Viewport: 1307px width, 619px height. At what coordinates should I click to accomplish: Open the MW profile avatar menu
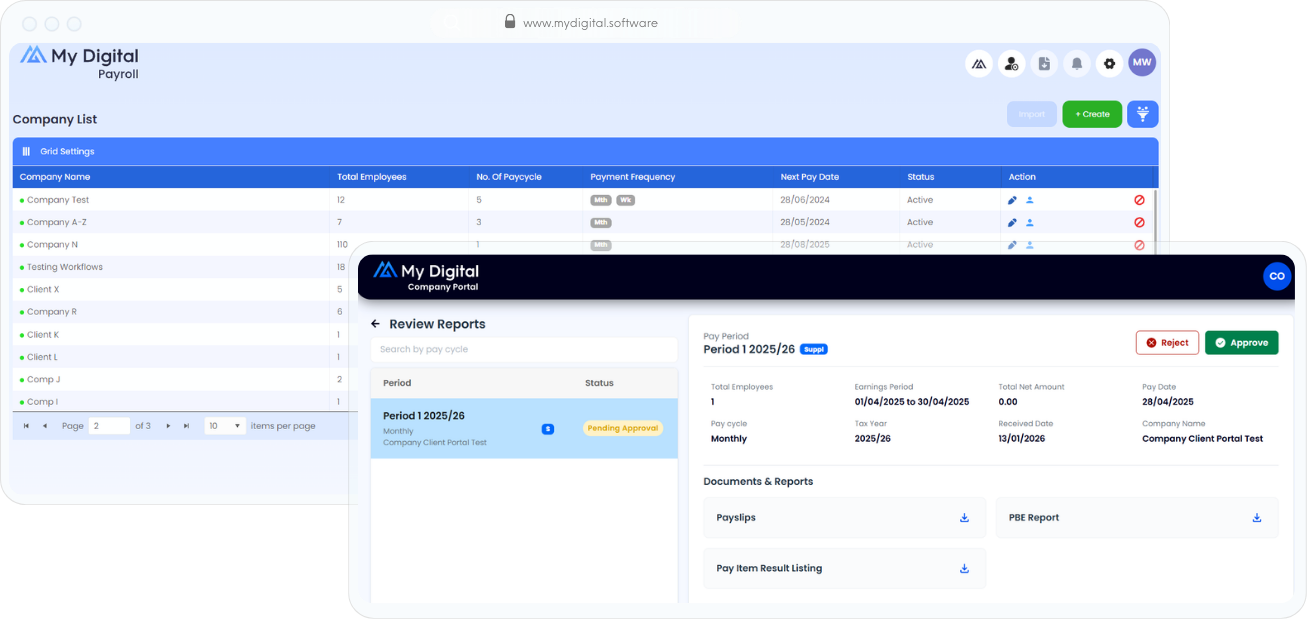click(x=1142, y=63)
